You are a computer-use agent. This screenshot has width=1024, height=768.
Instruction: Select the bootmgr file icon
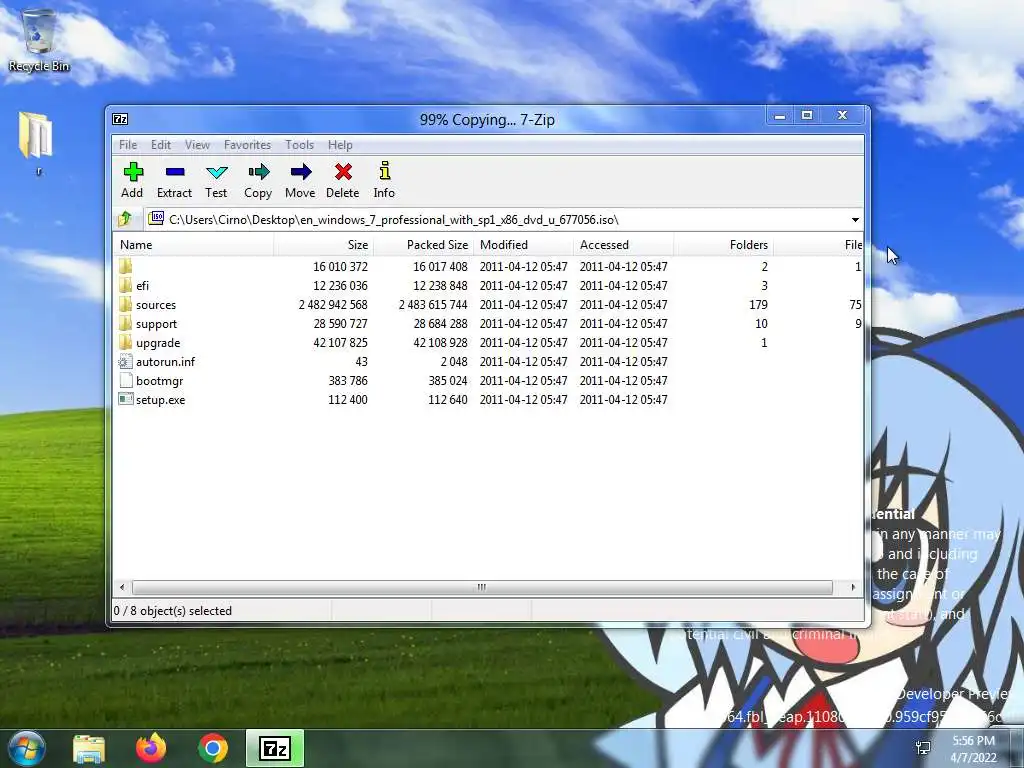pos(125,380)
